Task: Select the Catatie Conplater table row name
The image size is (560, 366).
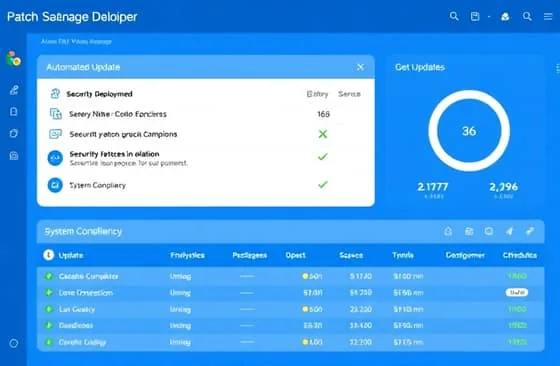Action: (89, 276)
